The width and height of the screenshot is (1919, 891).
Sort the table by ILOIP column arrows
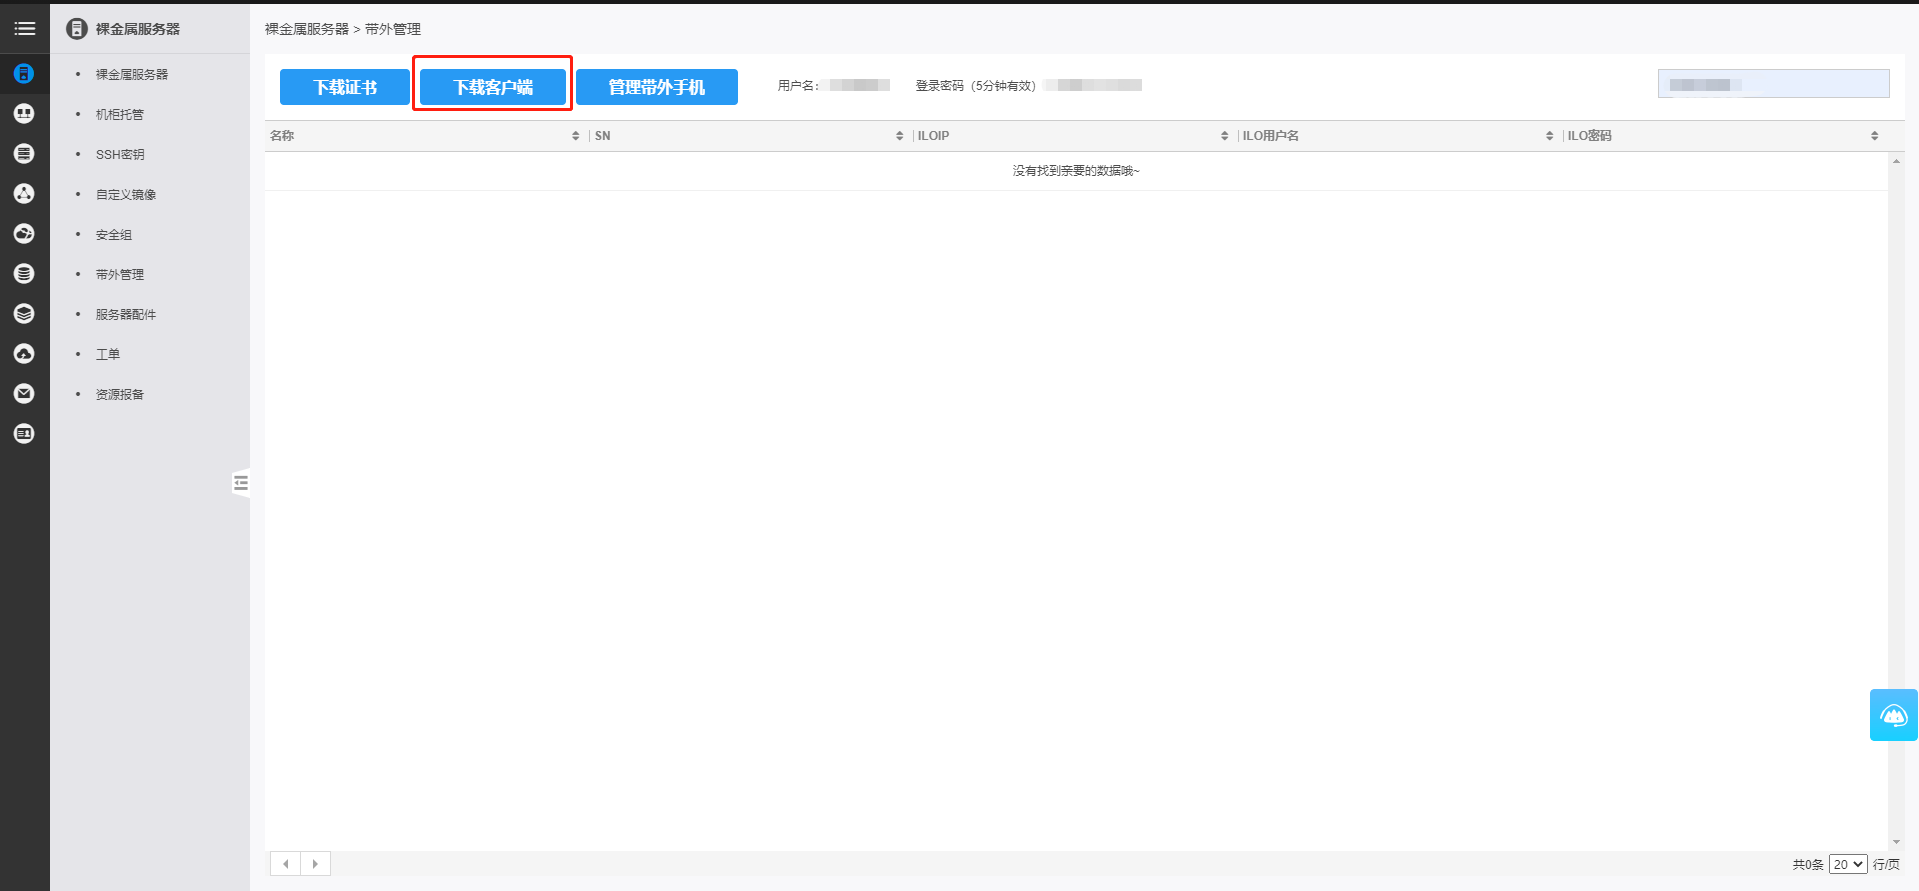click(1225, 136)
